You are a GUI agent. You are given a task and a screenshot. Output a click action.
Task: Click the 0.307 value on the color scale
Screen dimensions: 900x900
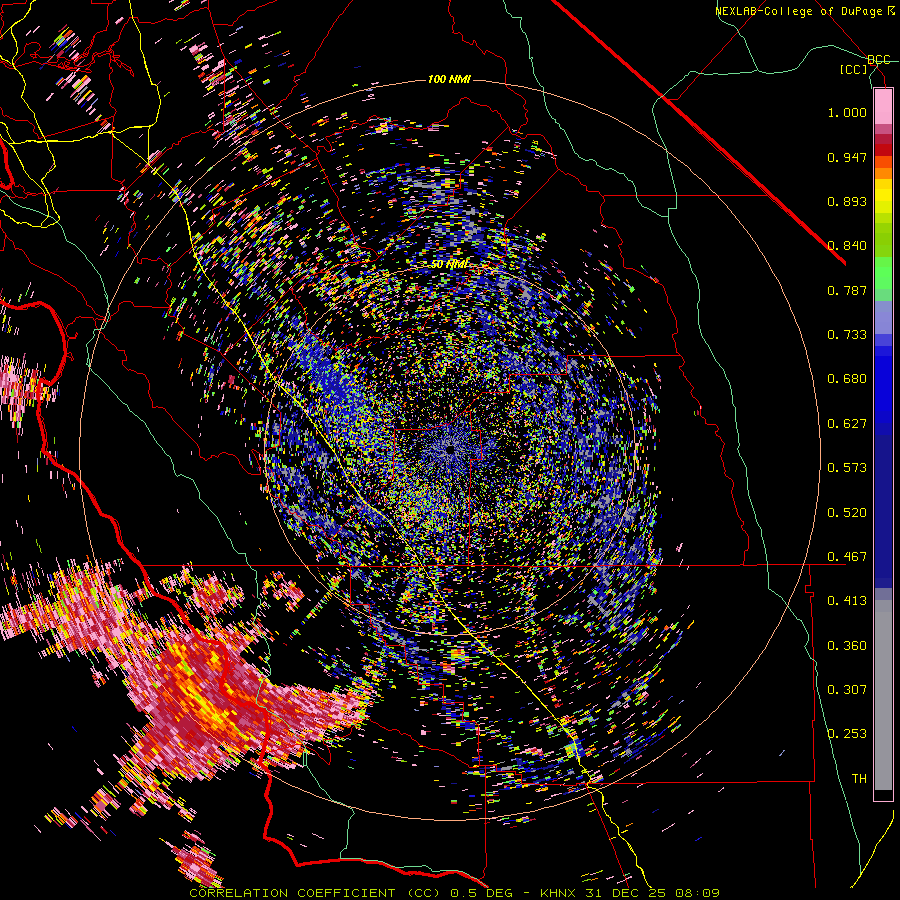(x=847, y=690)
